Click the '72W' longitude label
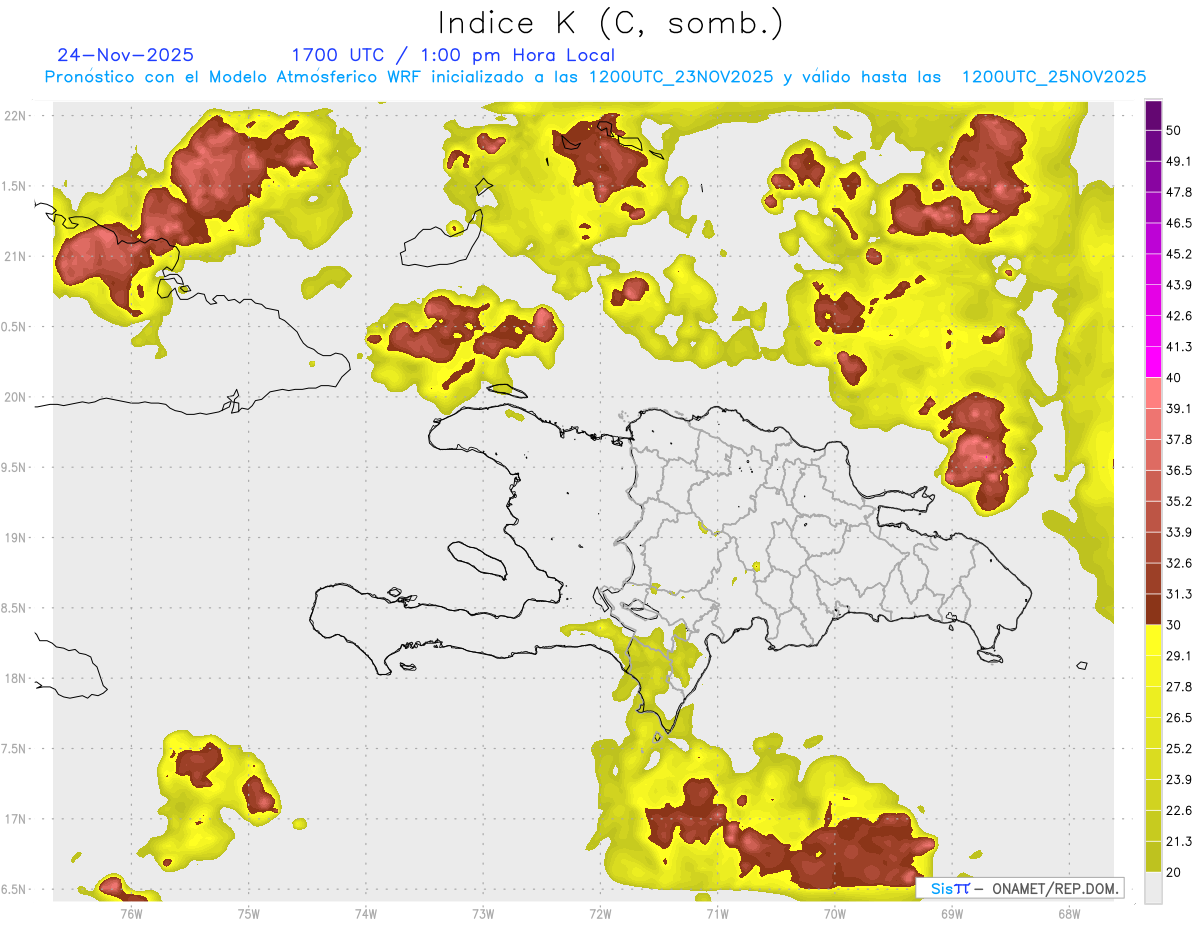Image resolution: width=1200 pixels, height=927 pixels. (600, 913)
